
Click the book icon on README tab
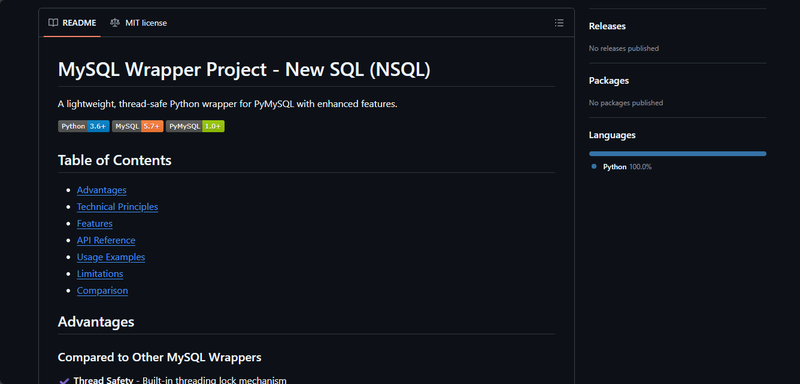(53, 23)
